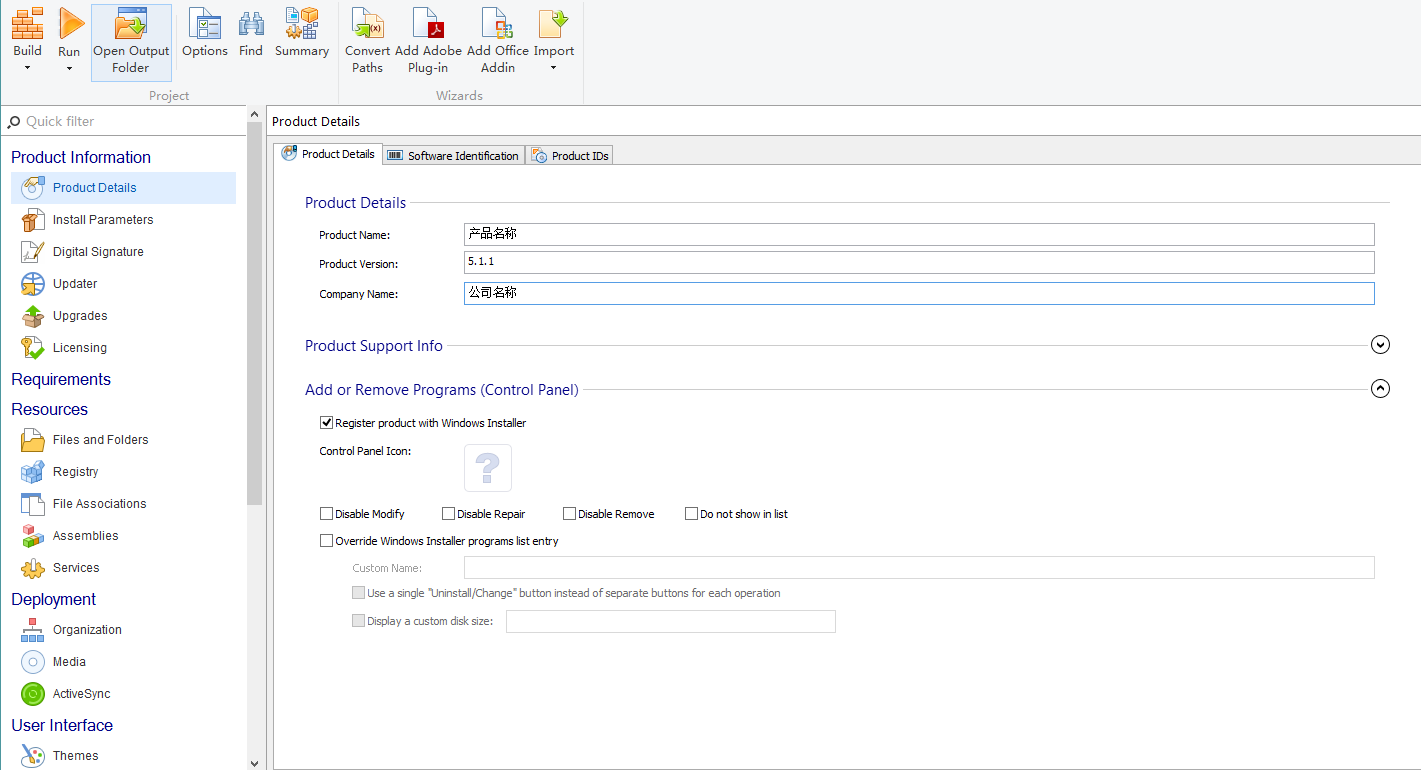Open Digital Signature page in sidebar
This screenshot has height=770, width=1421.
pos(98,252)
